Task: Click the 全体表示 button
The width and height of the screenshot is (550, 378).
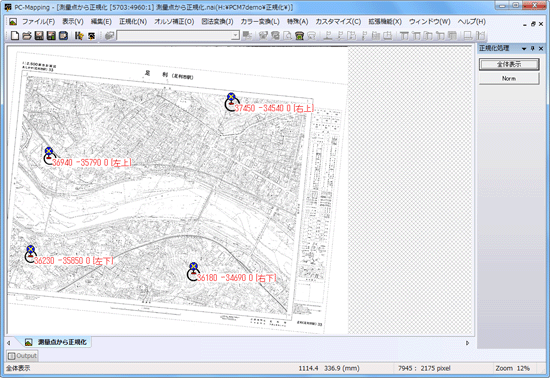Action: [x=509, y=64]
